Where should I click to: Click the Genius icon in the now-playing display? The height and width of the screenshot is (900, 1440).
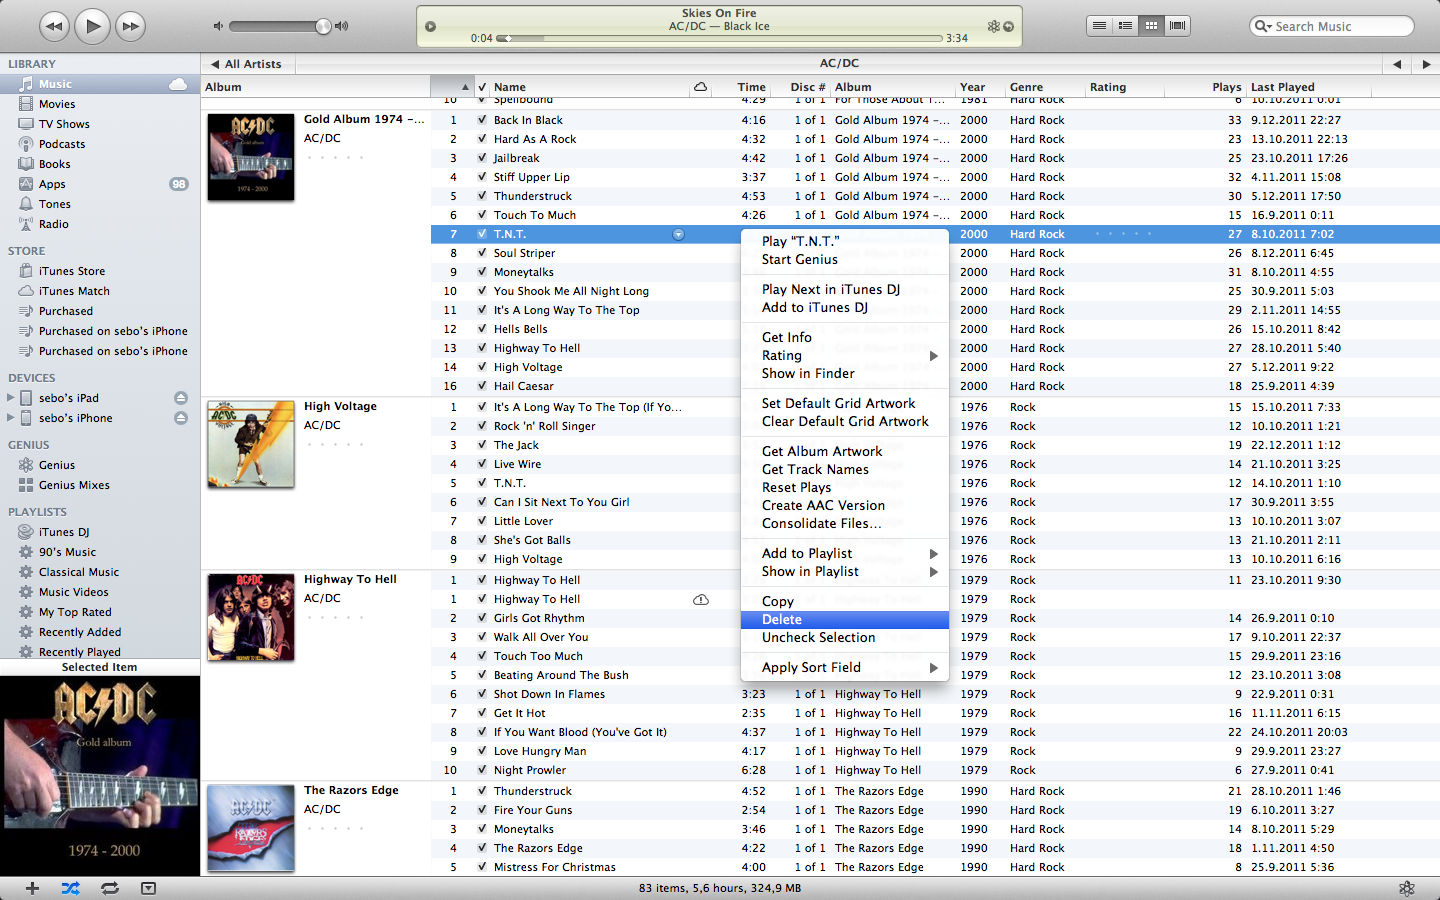click(993, 26)
